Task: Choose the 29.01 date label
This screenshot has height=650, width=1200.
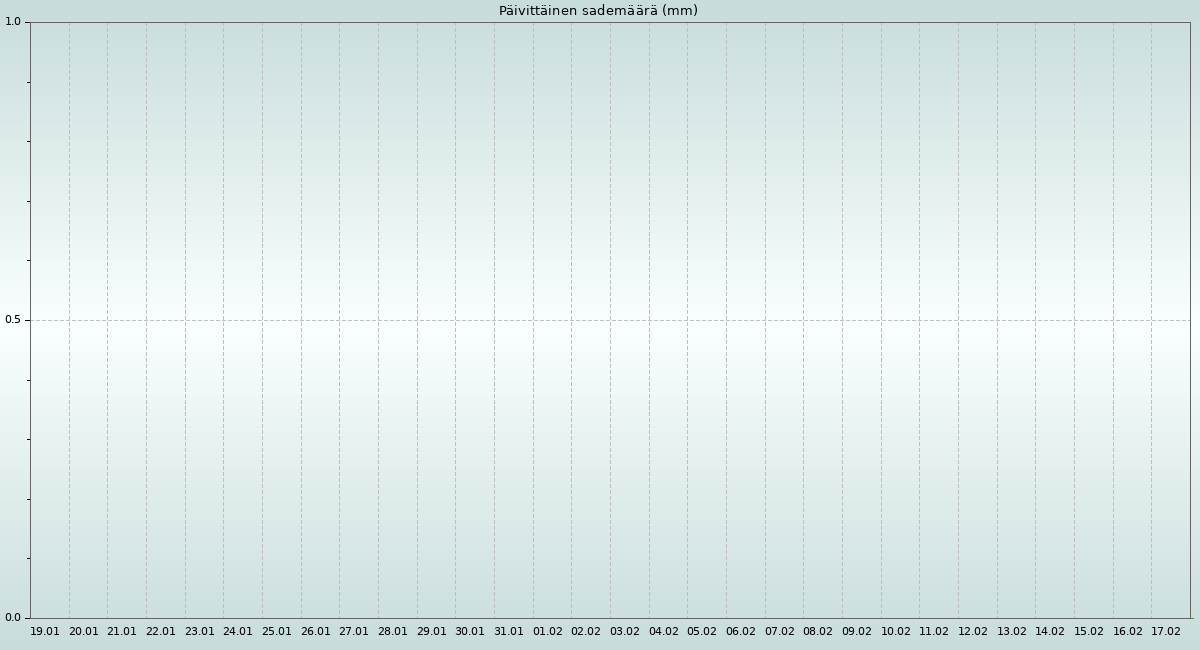Action: click(432, 631)
